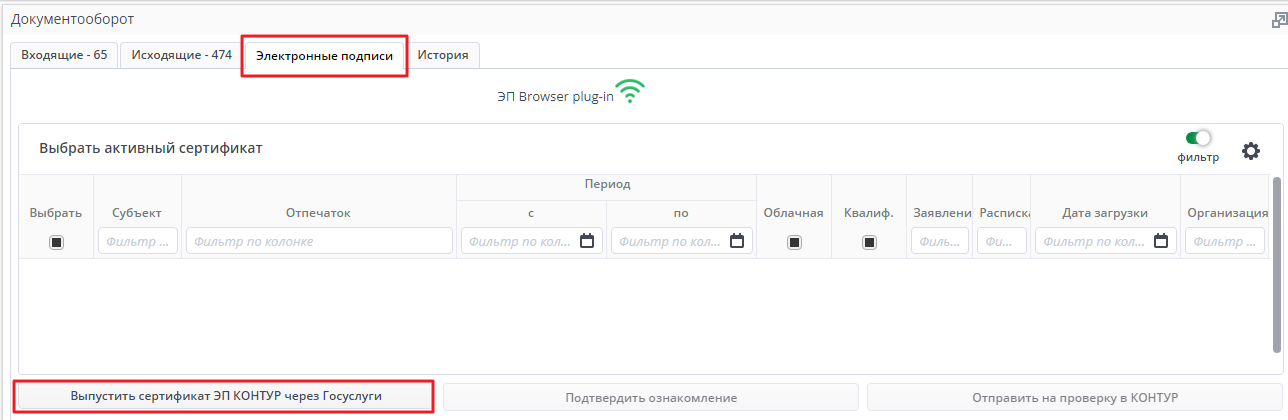Click the Отпечаток column filter field
Viewport: 1288px width, 420px height.
coord(319,241)
